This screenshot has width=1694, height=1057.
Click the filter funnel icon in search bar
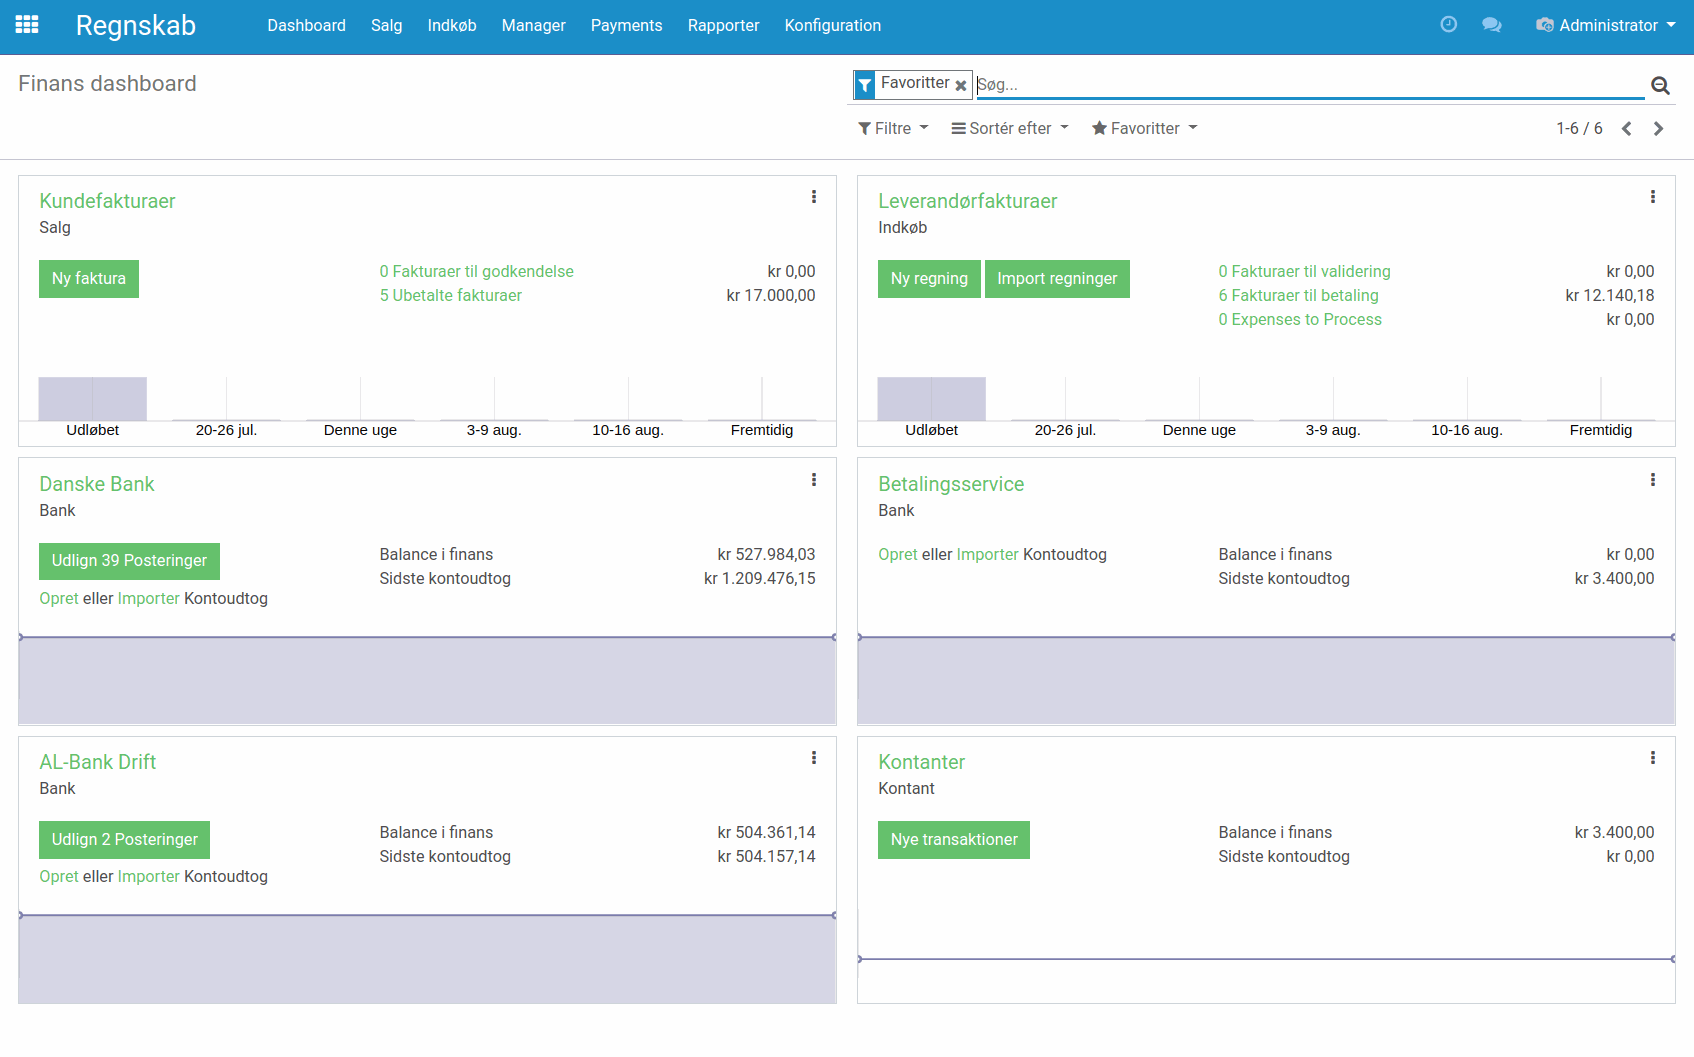pos(864,84)
